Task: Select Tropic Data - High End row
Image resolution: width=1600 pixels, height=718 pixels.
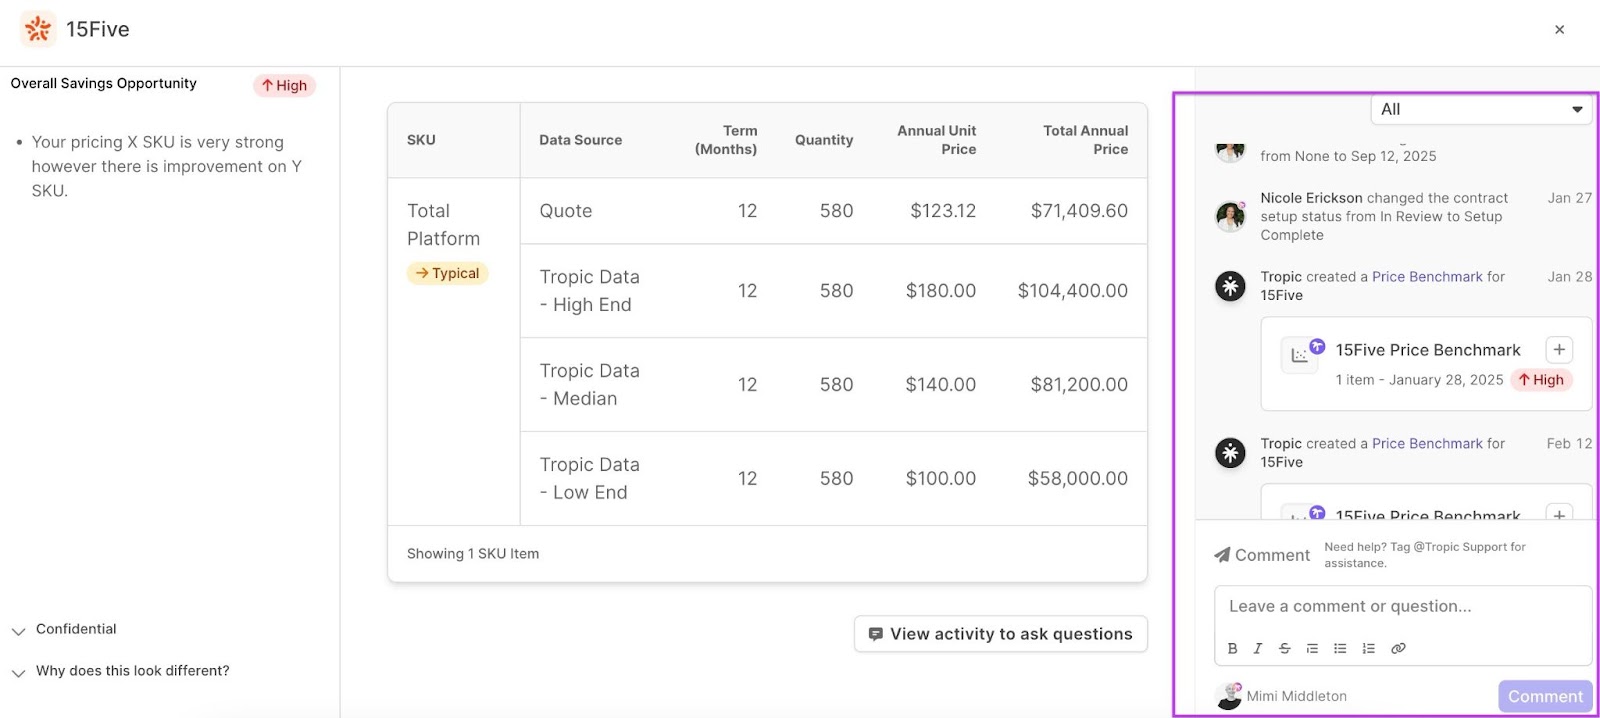Action: pyautogui.click(x=589, y=291)
